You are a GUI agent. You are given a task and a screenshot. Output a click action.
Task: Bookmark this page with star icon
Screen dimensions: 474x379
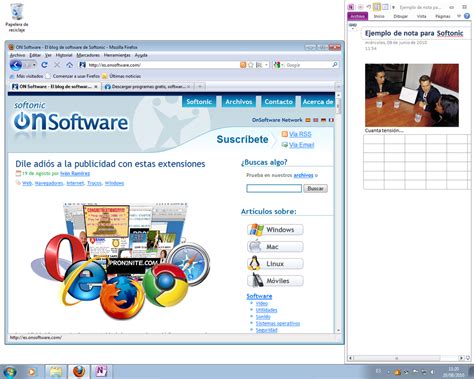251,65
